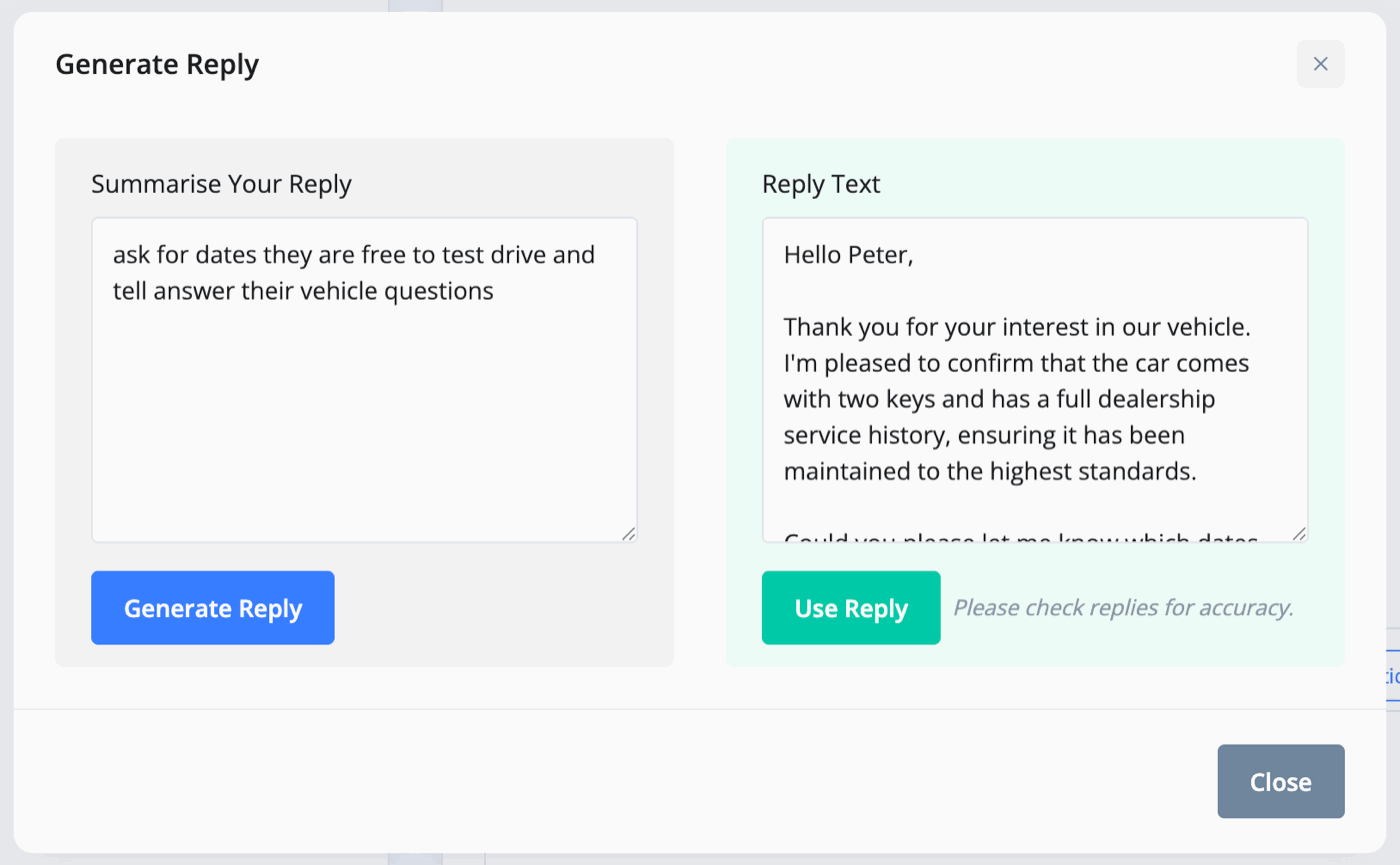Click the cut-off 'Could you please' line
Image resolution: width=1400 pixels, height=865 pixels.
[x=1020, y=538]
